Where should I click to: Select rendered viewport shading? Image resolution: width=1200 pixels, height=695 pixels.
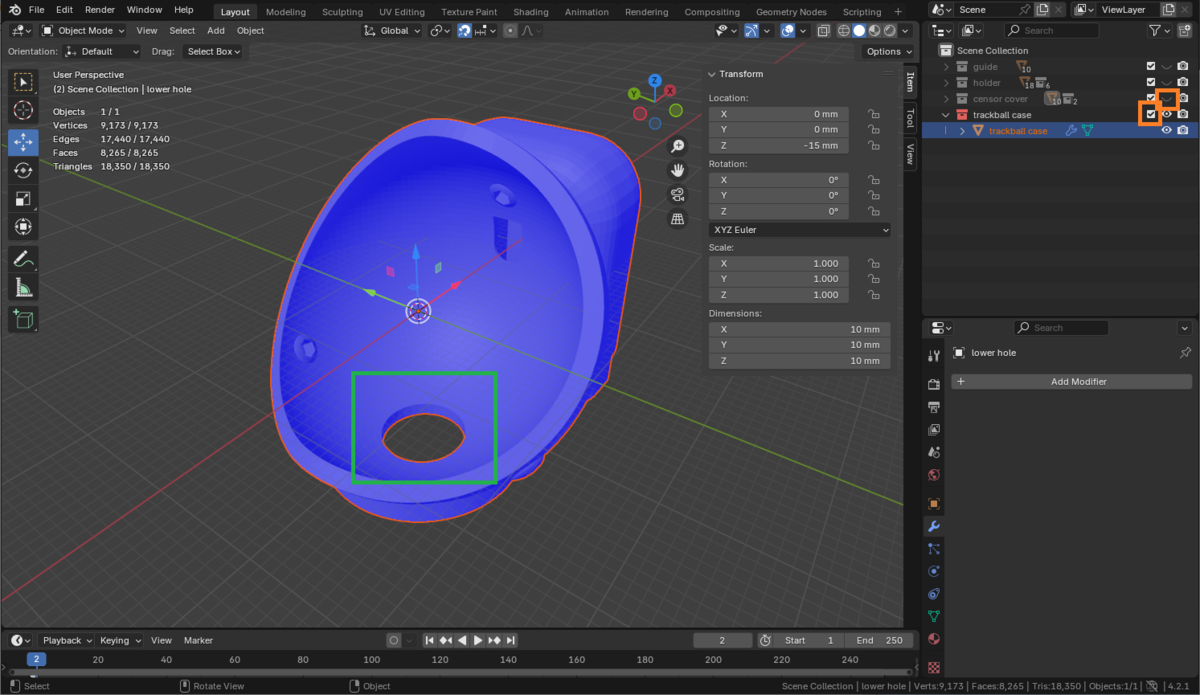892,30
